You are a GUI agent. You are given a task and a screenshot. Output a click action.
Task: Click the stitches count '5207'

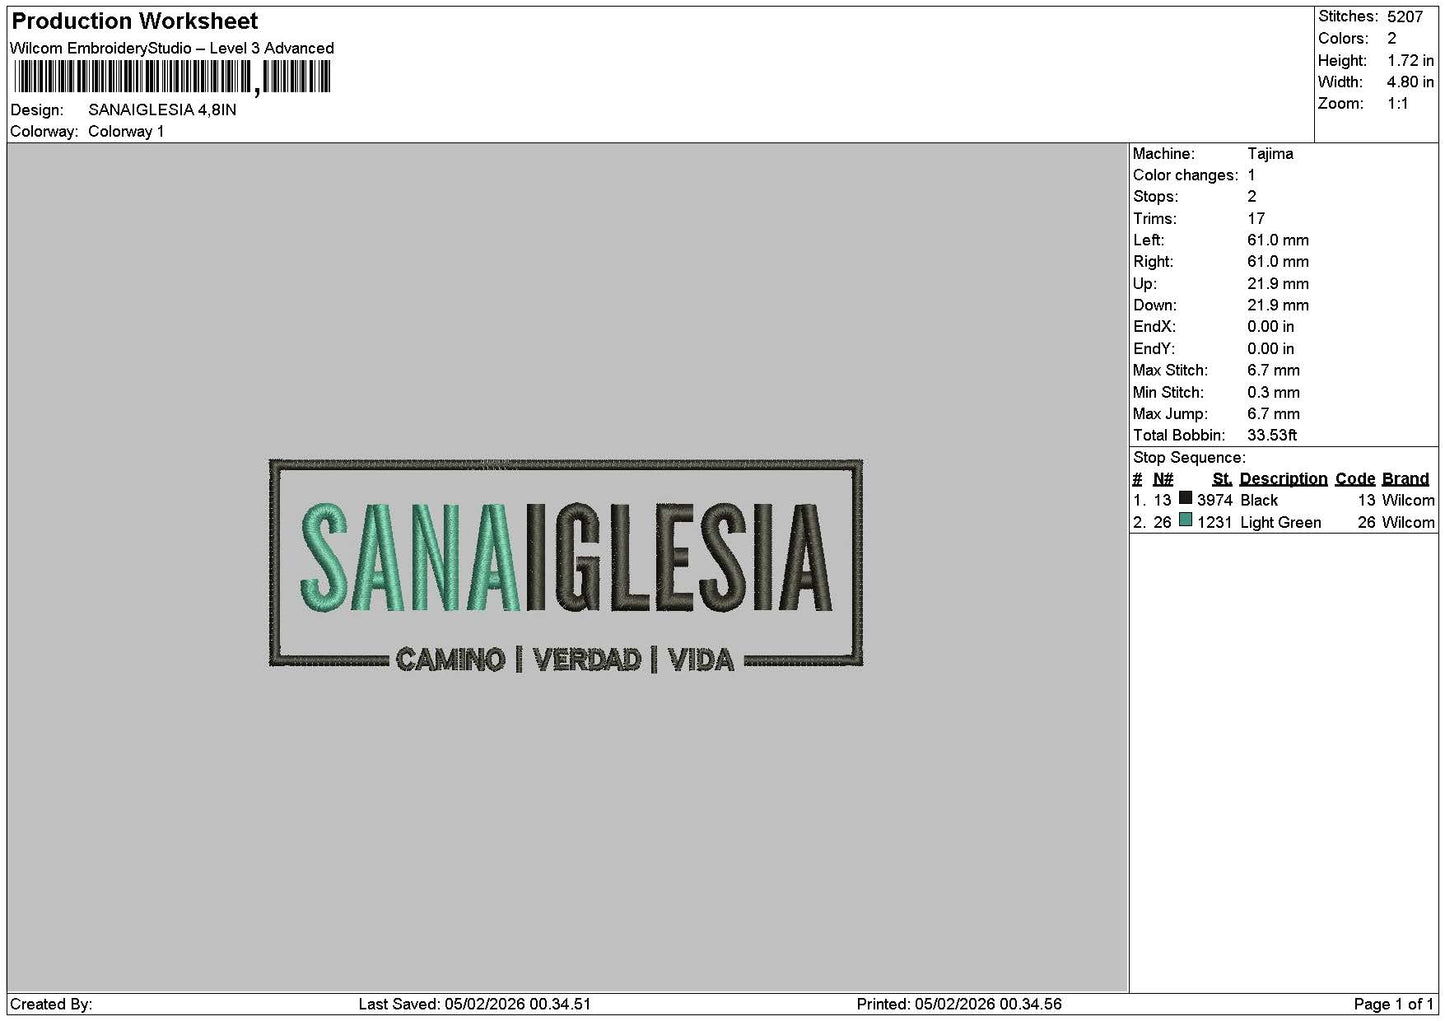point(1404,17)
